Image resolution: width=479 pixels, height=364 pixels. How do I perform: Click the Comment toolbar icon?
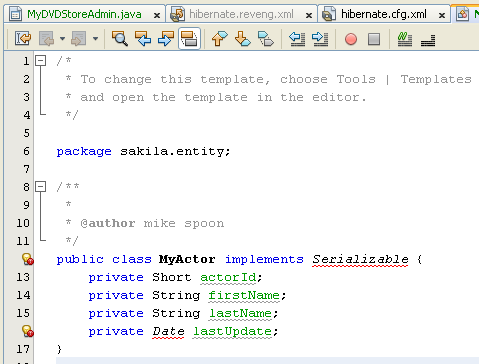coord(405,39)
